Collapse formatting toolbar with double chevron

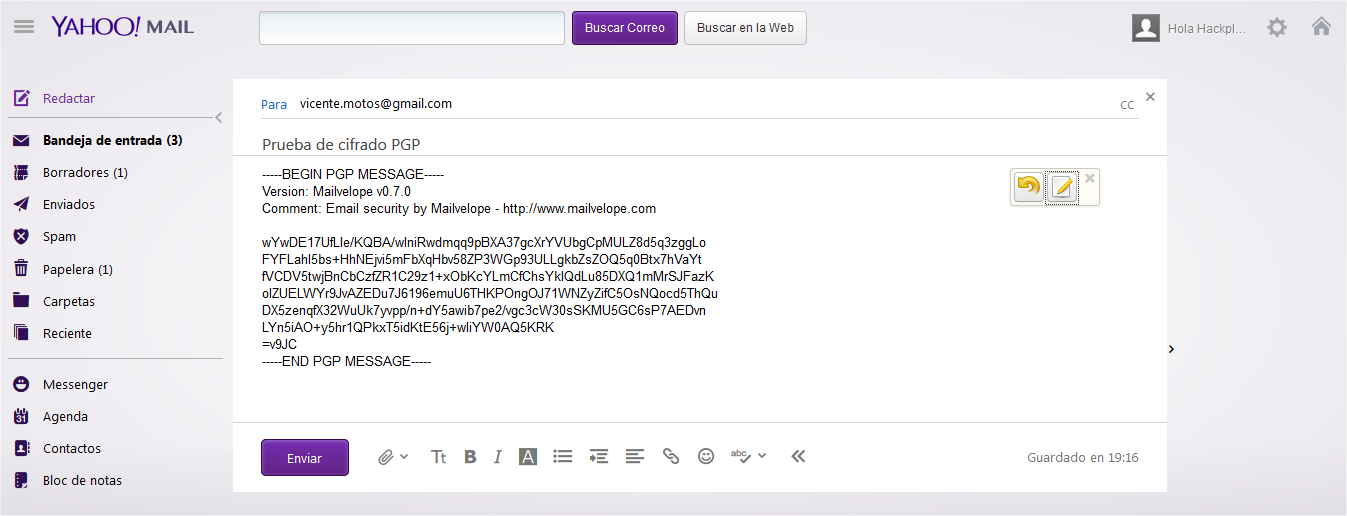(x=798, y=456)
